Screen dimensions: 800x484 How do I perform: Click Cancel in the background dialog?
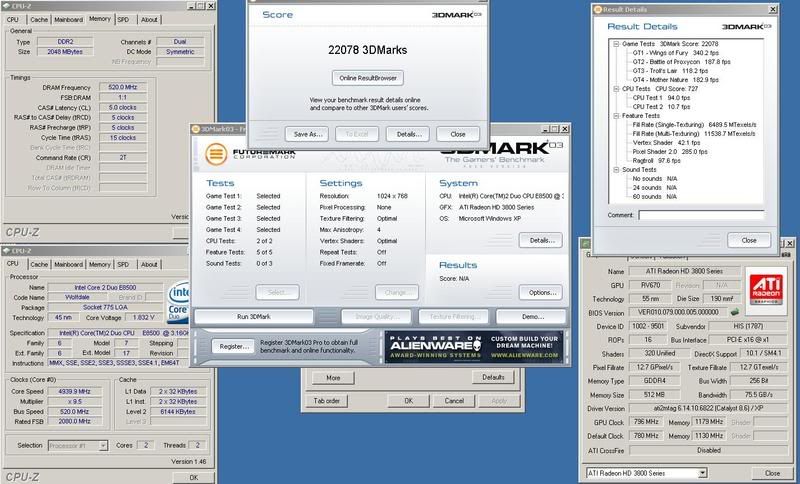tap(454, 401)
